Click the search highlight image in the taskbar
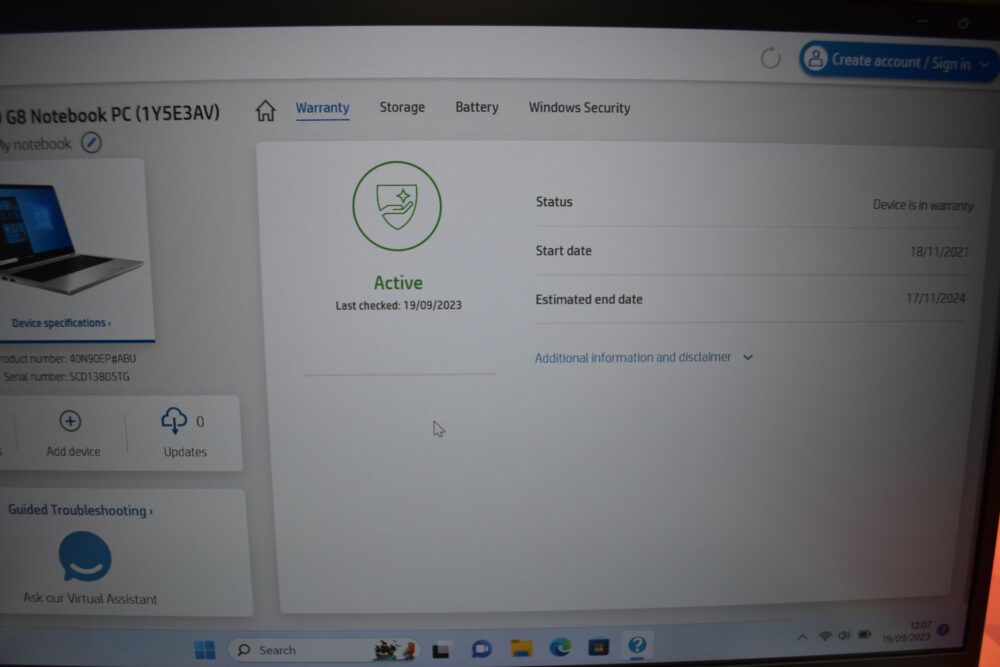 coord(395,650)
